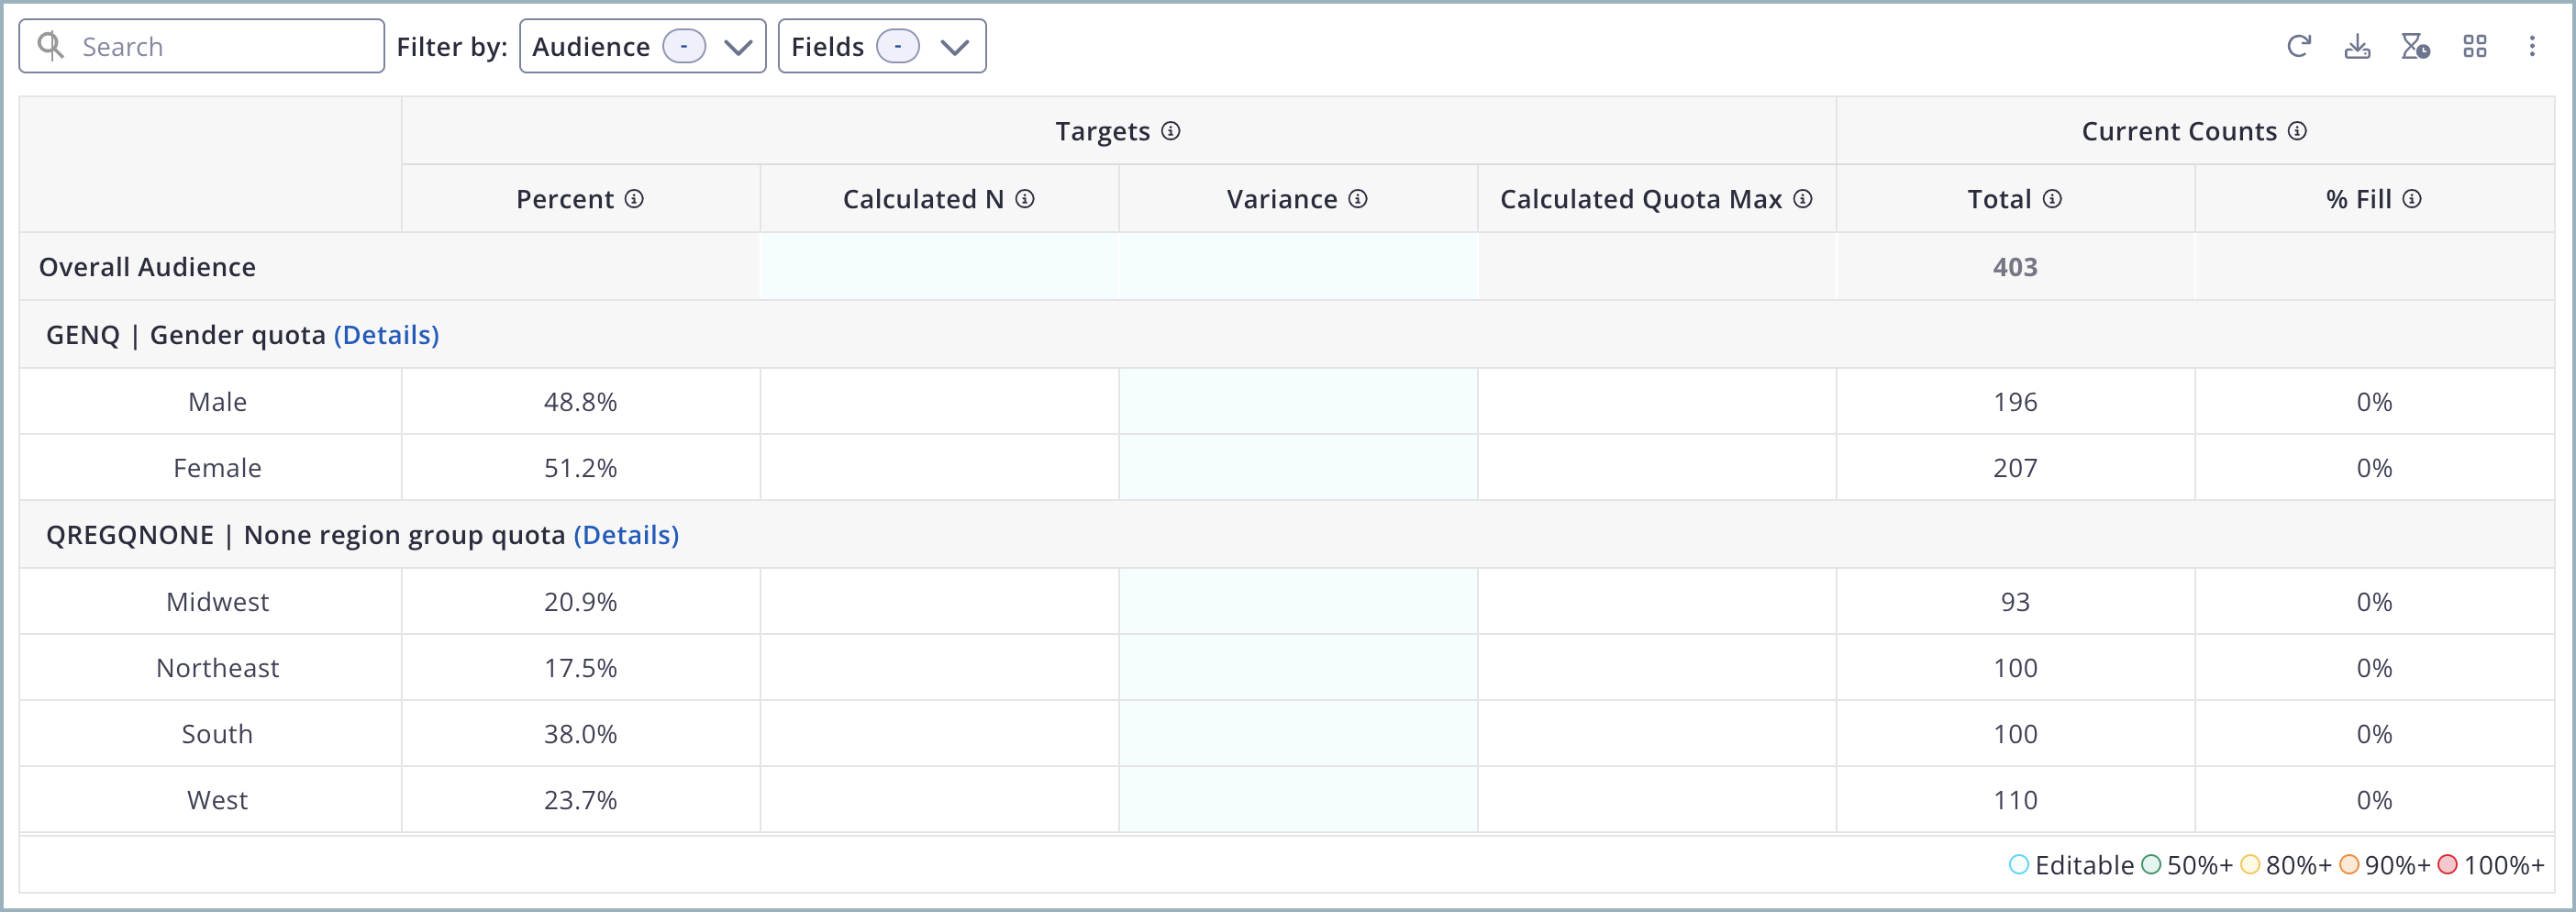This screenshot has width=2576, height=912.
Task: Click the info icon beside Calculated Quota Max
Action: (x=1803, y=199)
